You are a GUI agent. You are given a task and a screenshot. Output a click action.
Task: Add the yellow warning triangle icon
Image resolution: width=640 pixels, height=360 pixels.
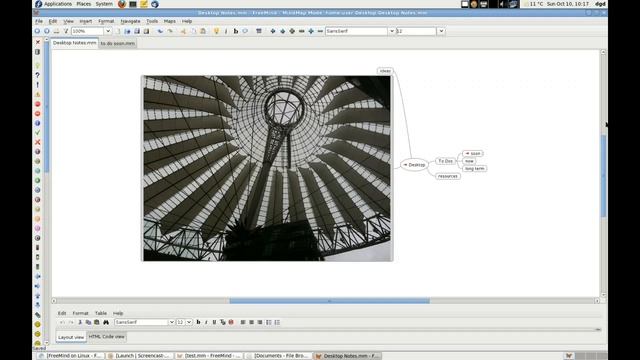38,94
